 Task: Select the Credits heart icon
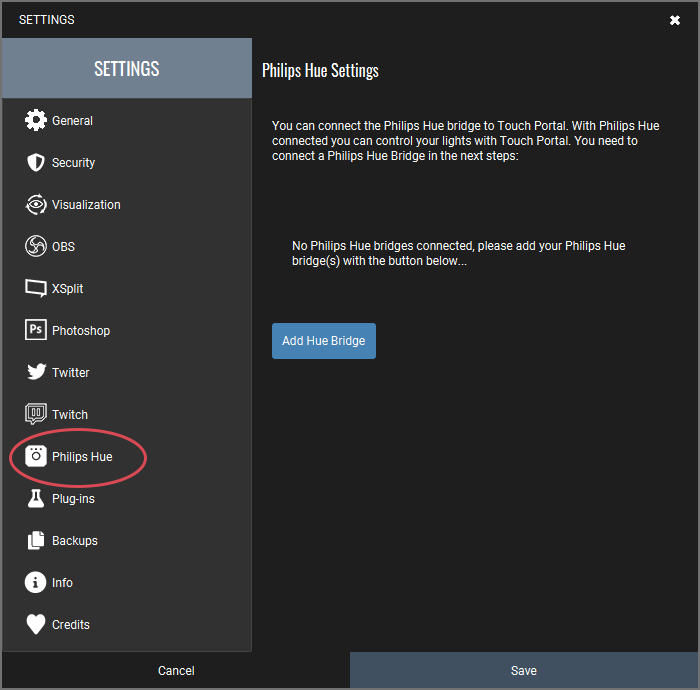coord(36,625)
